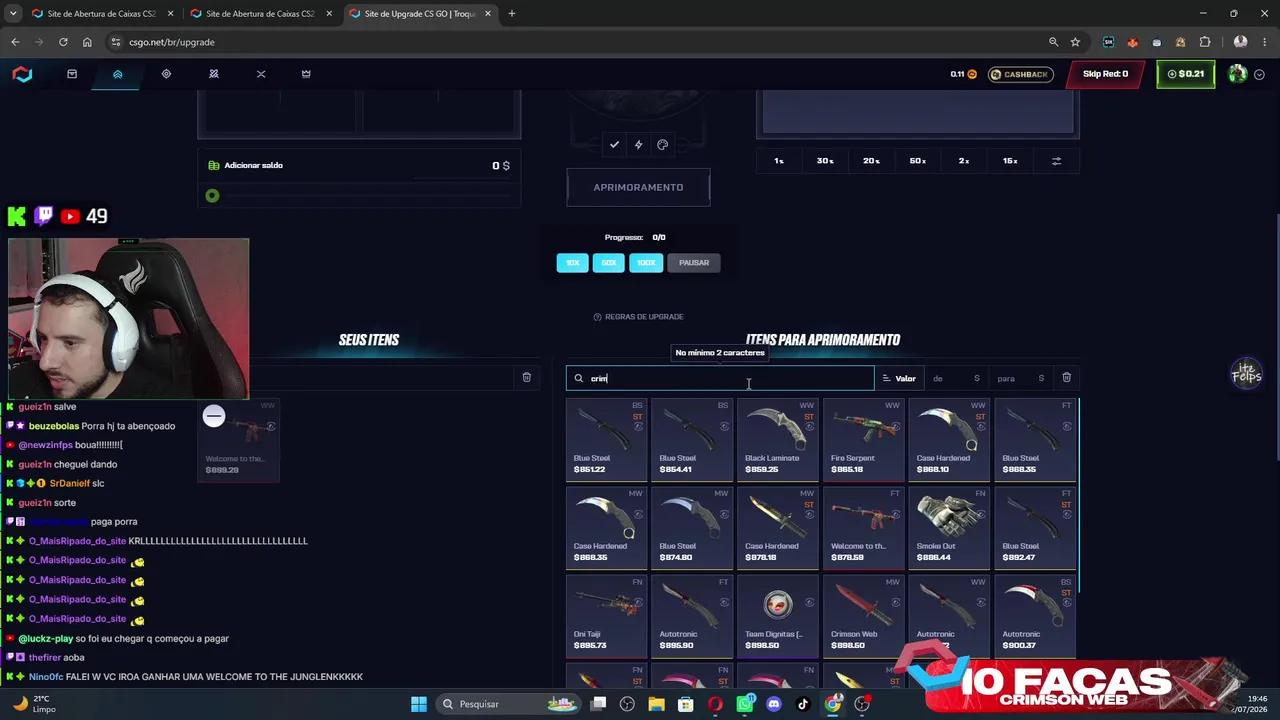Choose the 50x multiplier preset
The width and height of the screenshot is (1280, 720).
(918, 161)
